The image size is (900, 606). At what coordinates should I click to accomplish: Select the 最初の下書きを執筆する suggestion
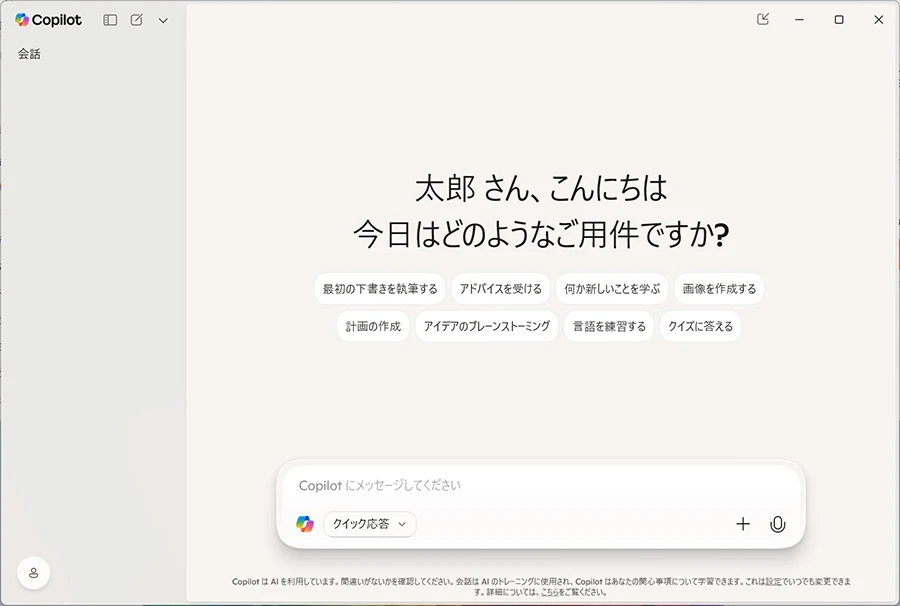coord(380,289)
